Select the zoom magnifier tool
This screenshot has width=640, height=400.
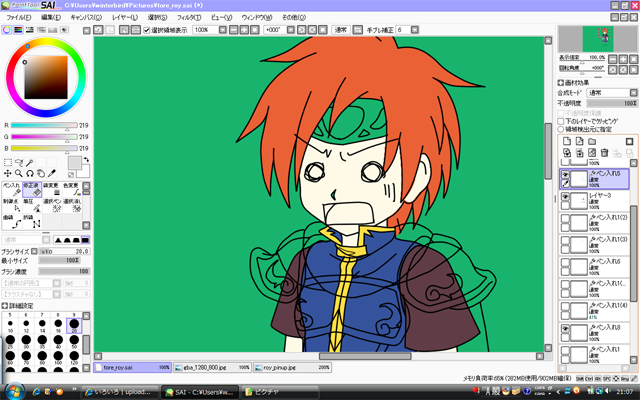point(19,173)
